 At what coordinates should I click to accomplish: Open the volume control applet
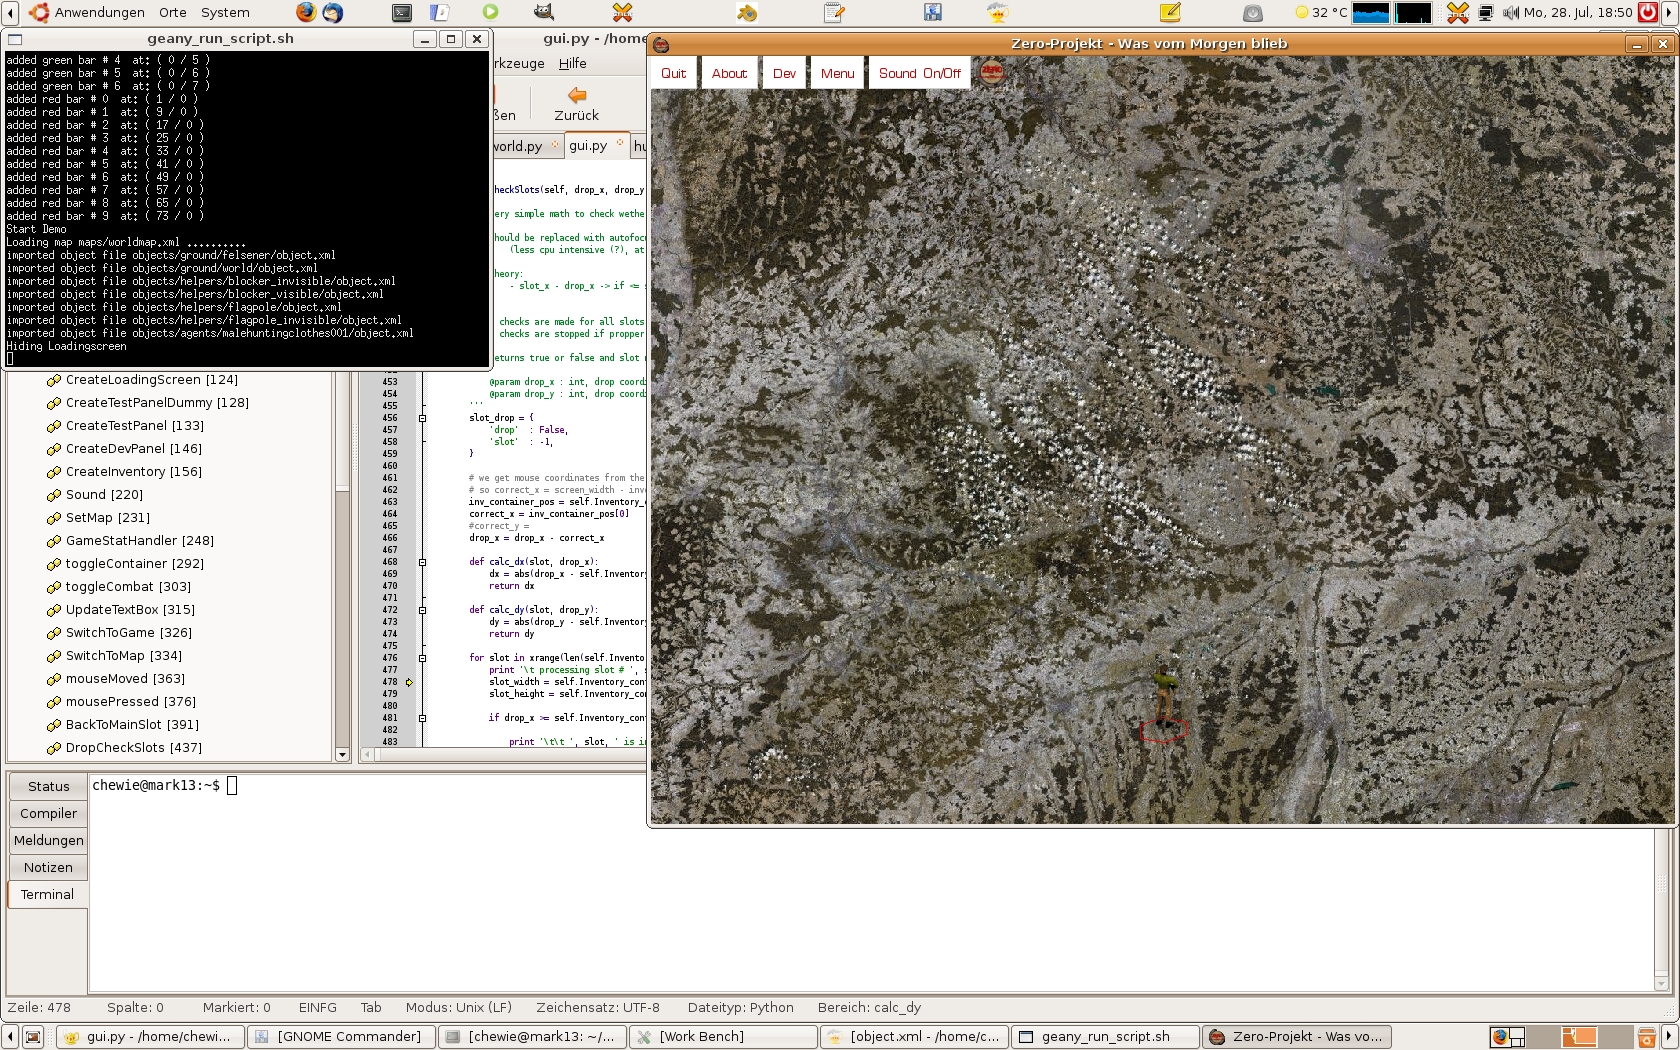pyautogui.click(x=1510, y=12)
